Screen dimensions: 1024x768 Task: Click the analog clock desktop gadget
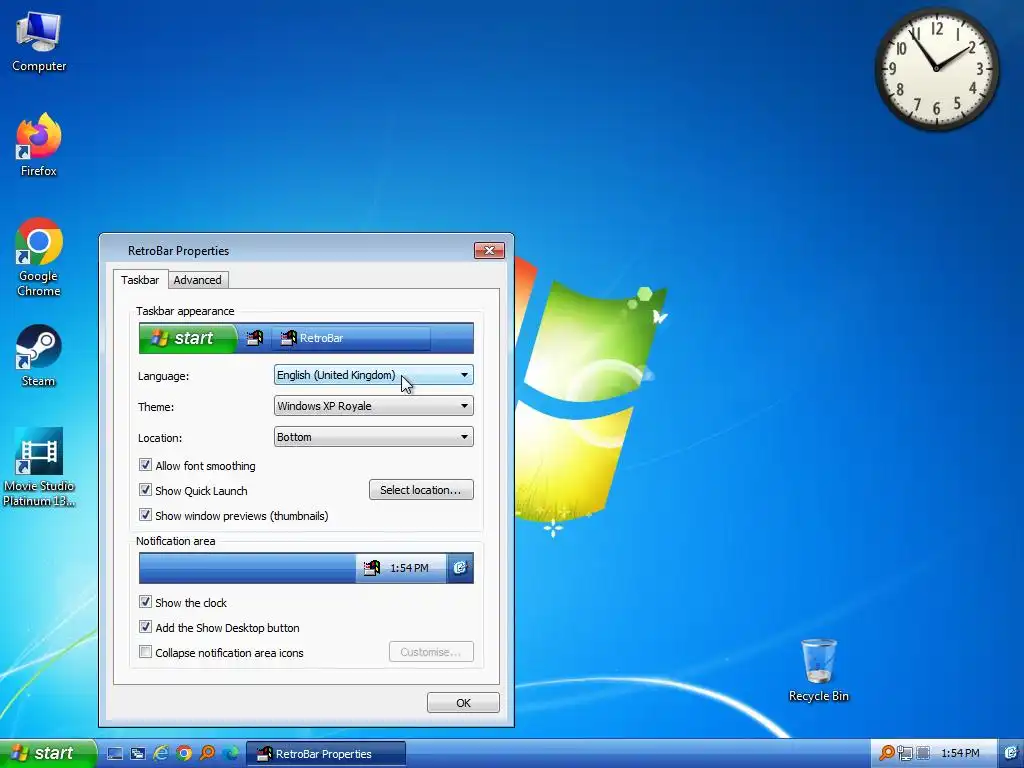pos(936,68)
